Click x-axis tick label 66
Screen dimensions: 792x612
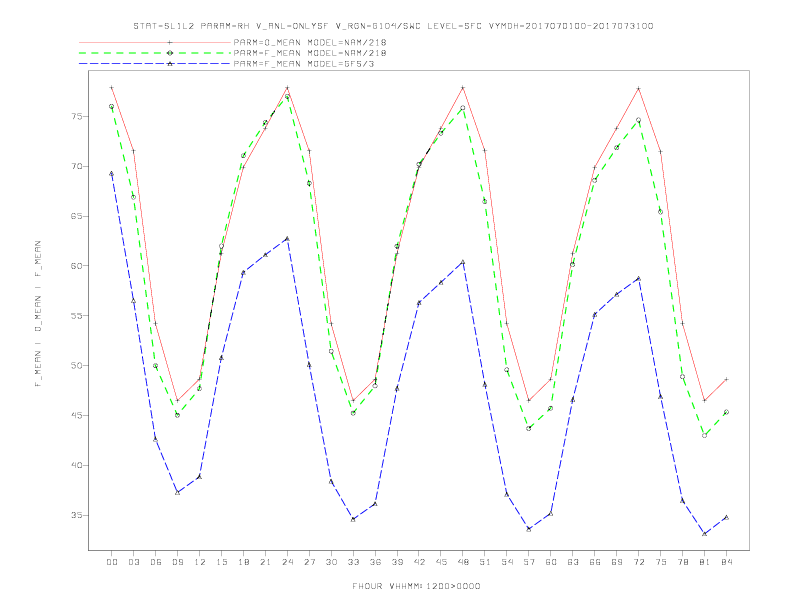[595, 562]
